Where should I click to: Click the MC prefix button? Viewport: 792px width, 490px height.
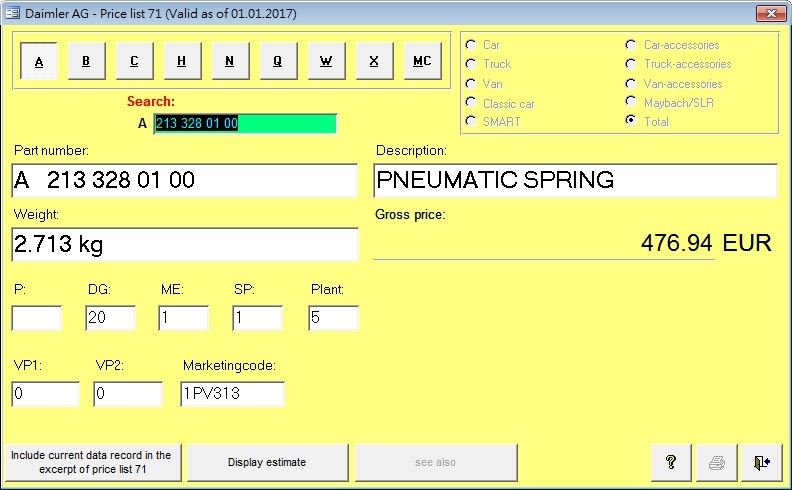click(422, 61)
